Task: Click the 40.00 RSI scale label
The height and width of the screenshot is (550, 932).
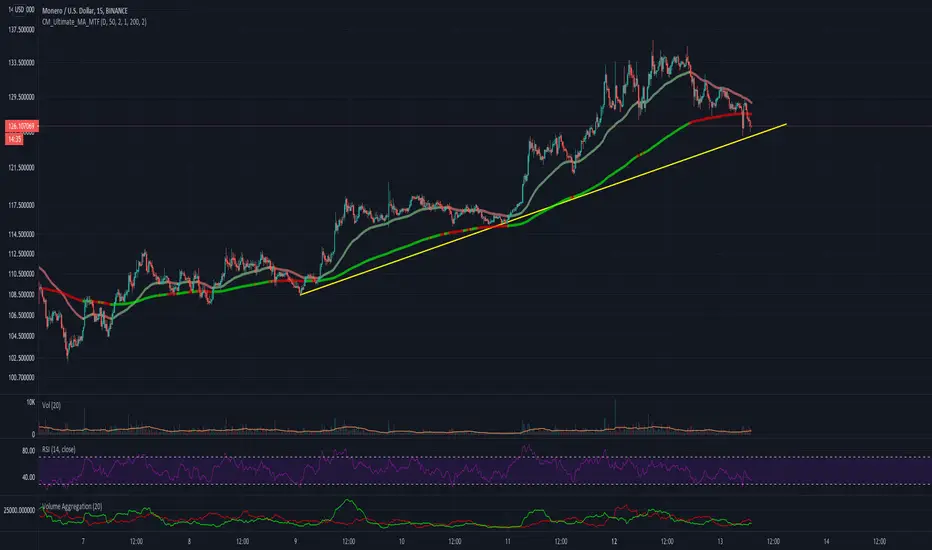Action: click(29, 477)
